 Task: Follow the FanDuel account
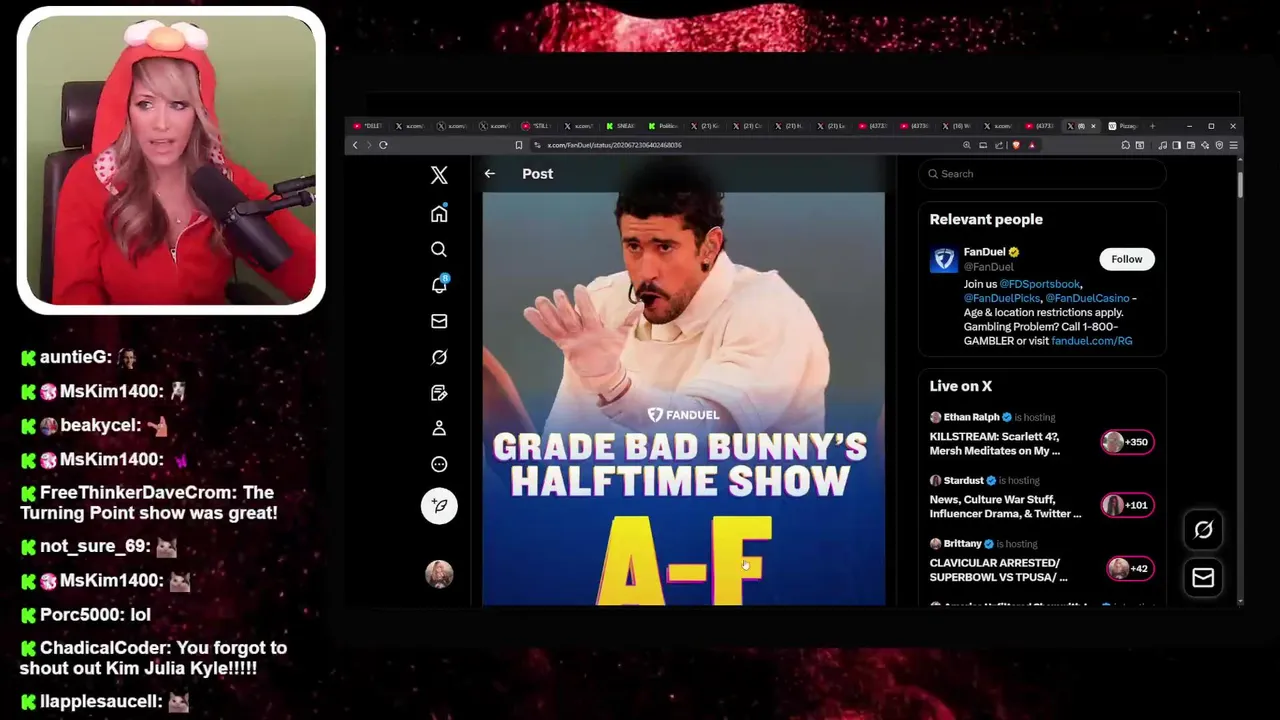[1126, 259]
